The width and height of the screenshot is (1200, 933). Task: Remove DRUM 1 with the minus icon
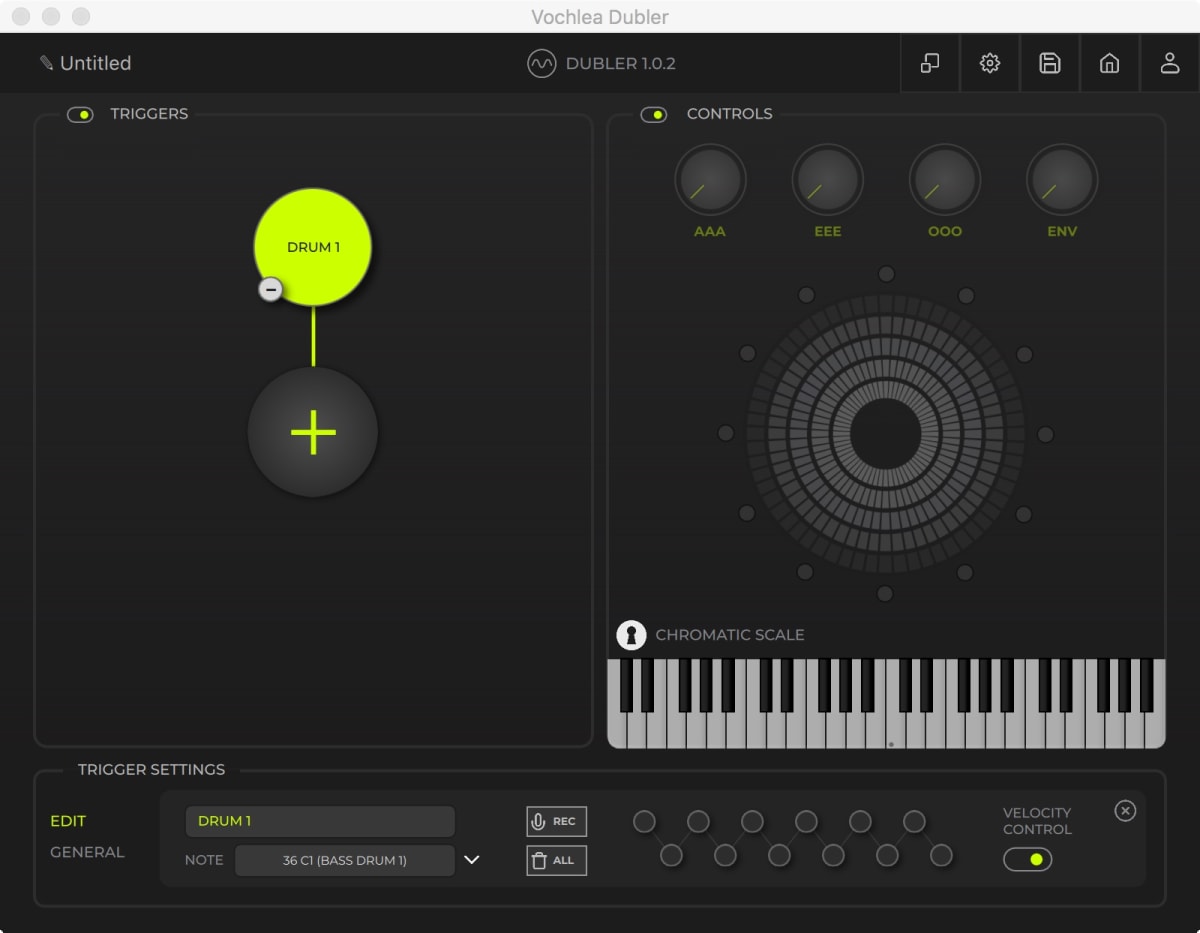click(x=270, y=289)
